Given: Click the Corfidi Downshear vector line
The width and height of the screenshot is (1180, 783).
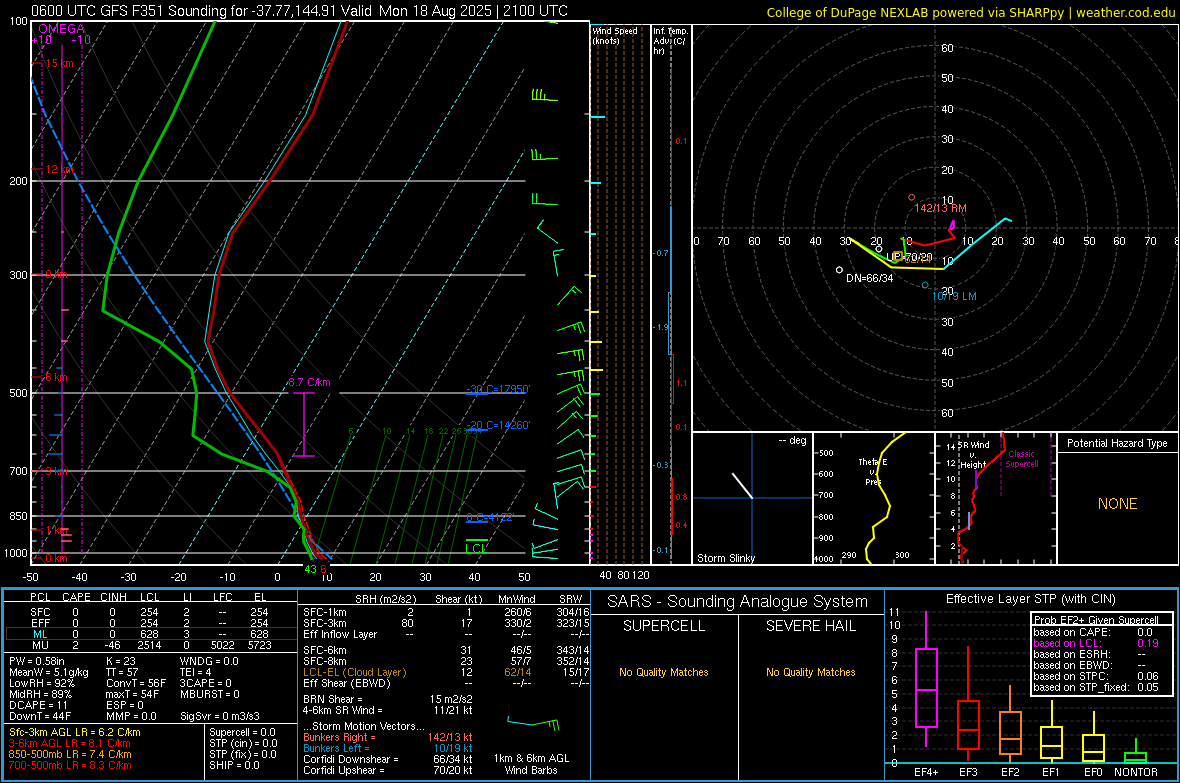Looking at the screenshot, I should 388,759.
